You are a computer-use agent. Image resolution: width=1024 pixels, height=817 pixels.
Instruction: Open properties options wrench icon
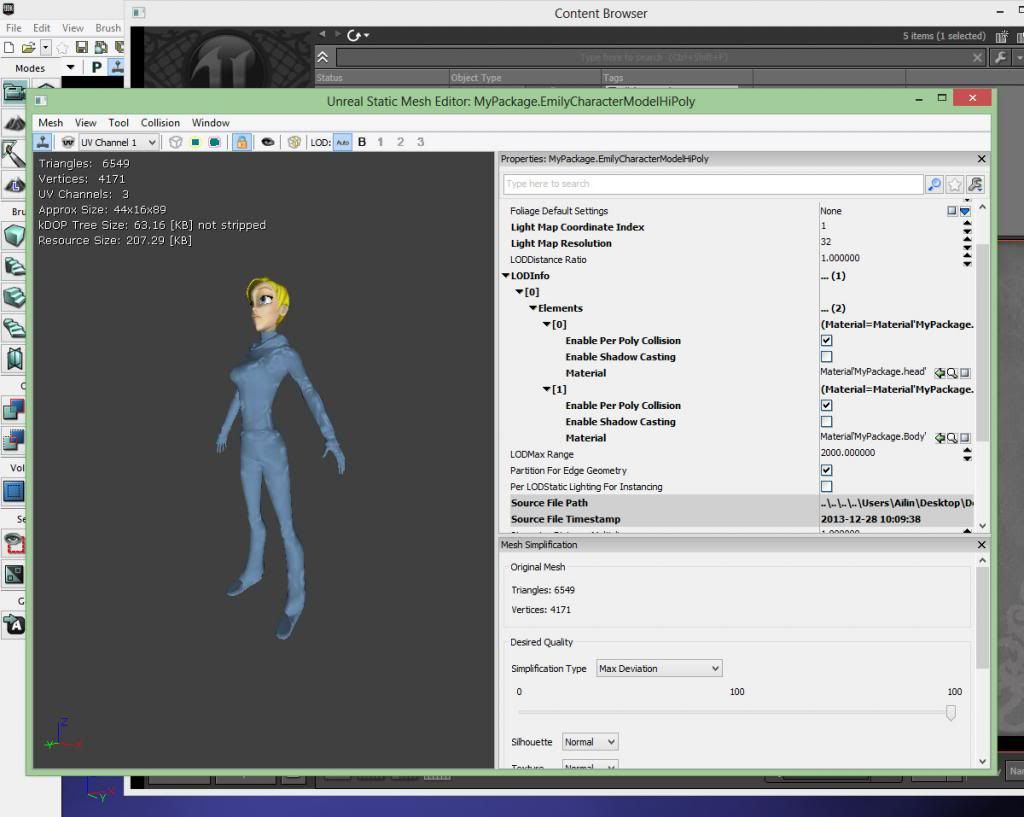point(976,185)
